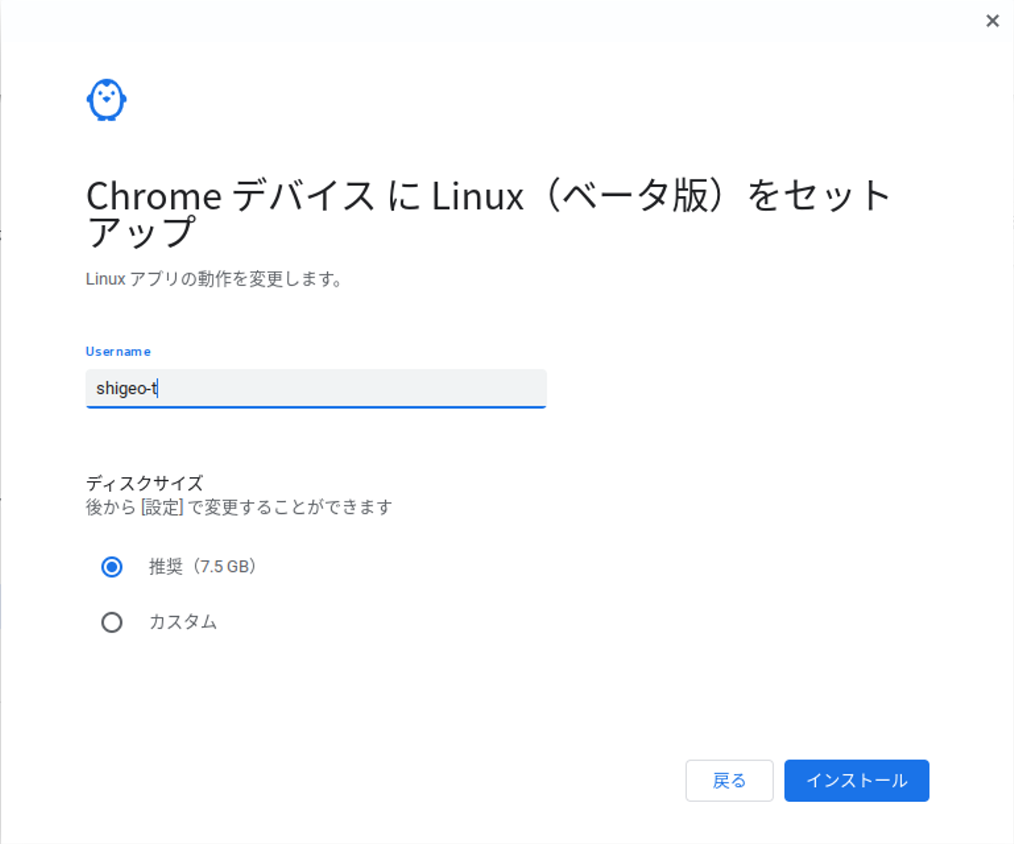
Task: Select the 推奨 (7.5 GB) radio button
Action: (x=112, y=567)
